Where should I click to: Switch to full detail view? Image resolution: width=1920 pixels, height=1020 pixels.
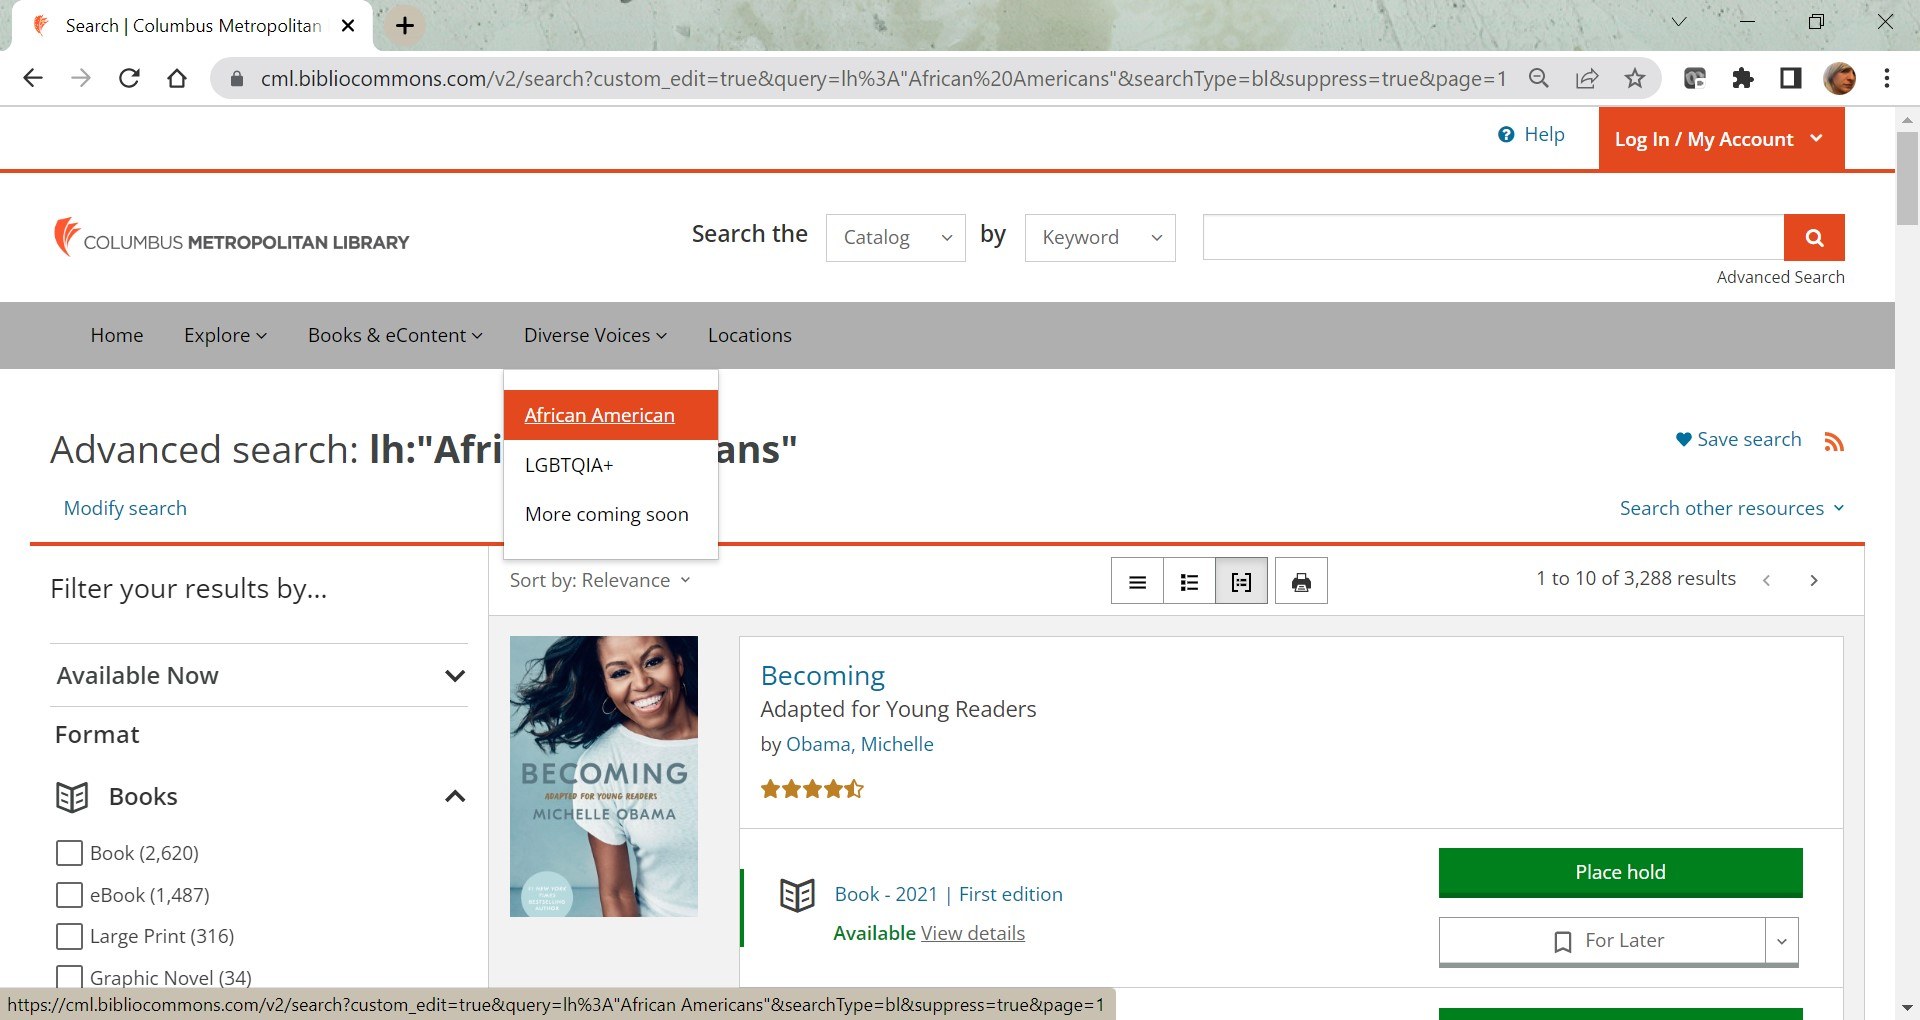point(1241,581)
